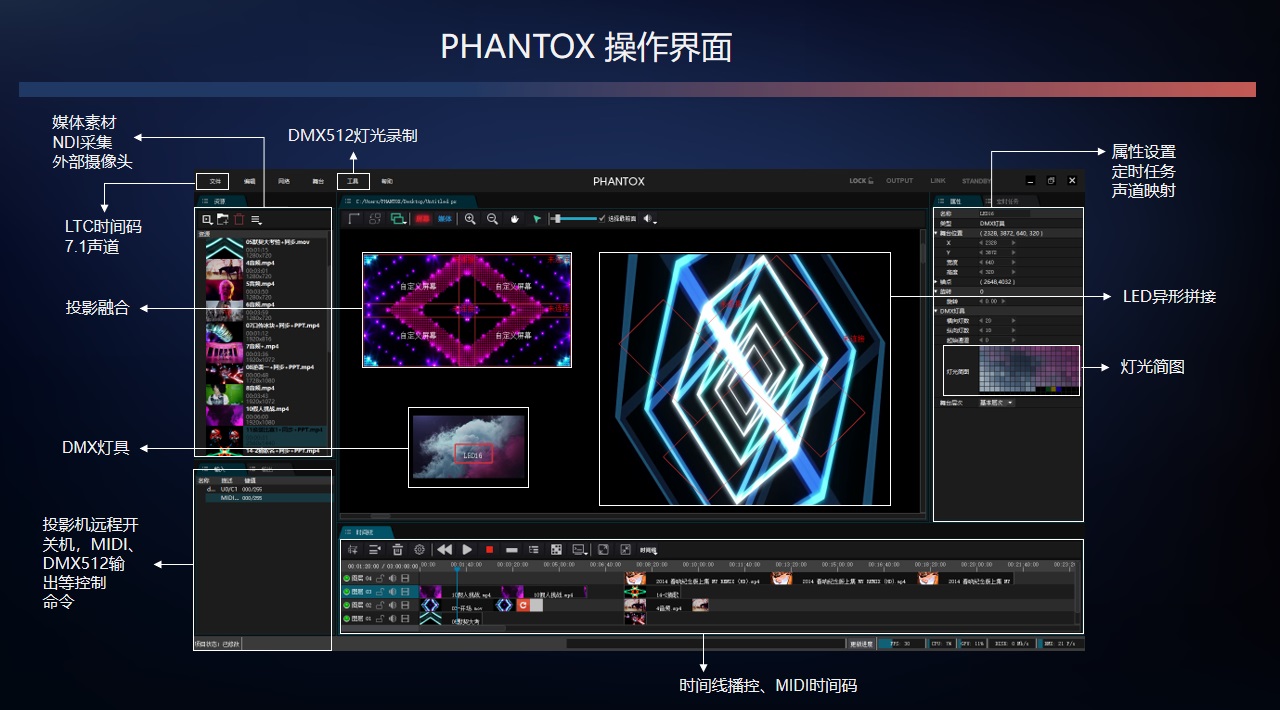Collapse the 旋转 property group

point(936,291)
